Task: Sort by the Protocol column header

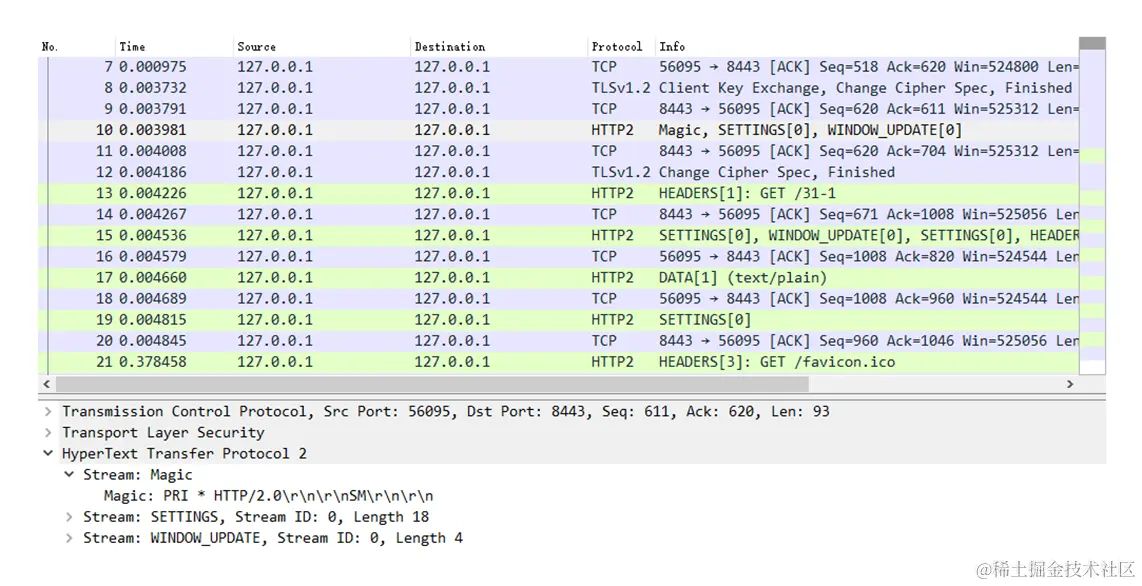Action: point(622,47)
